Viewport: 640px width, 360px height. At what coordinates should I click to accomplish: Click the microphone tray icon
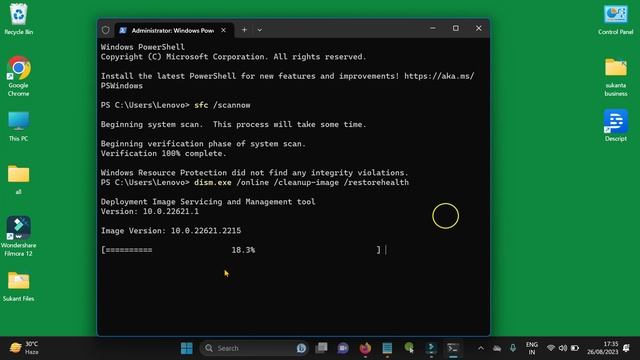coord(513,348)
